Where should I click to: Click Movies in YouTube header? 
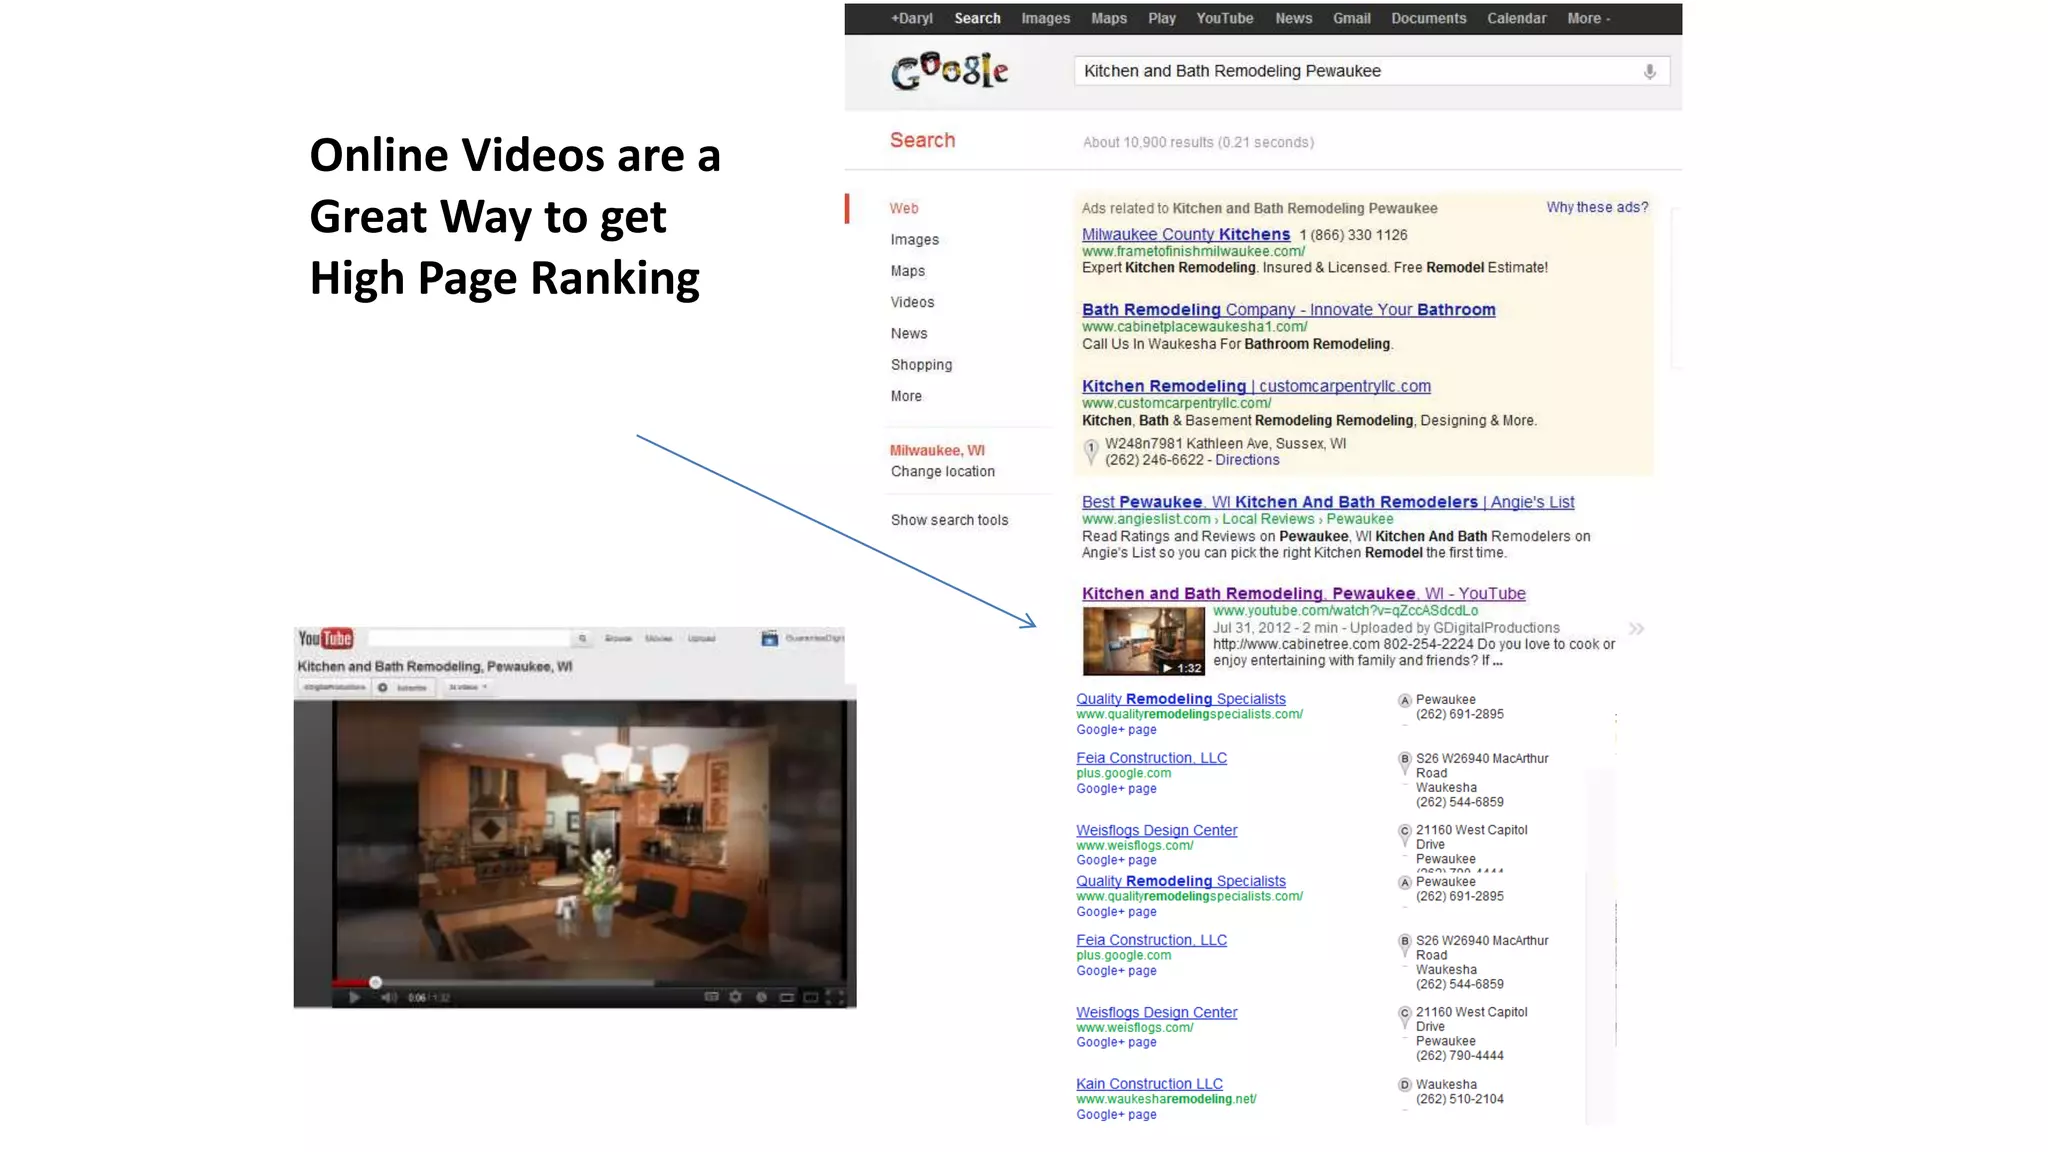coord(658,638)
